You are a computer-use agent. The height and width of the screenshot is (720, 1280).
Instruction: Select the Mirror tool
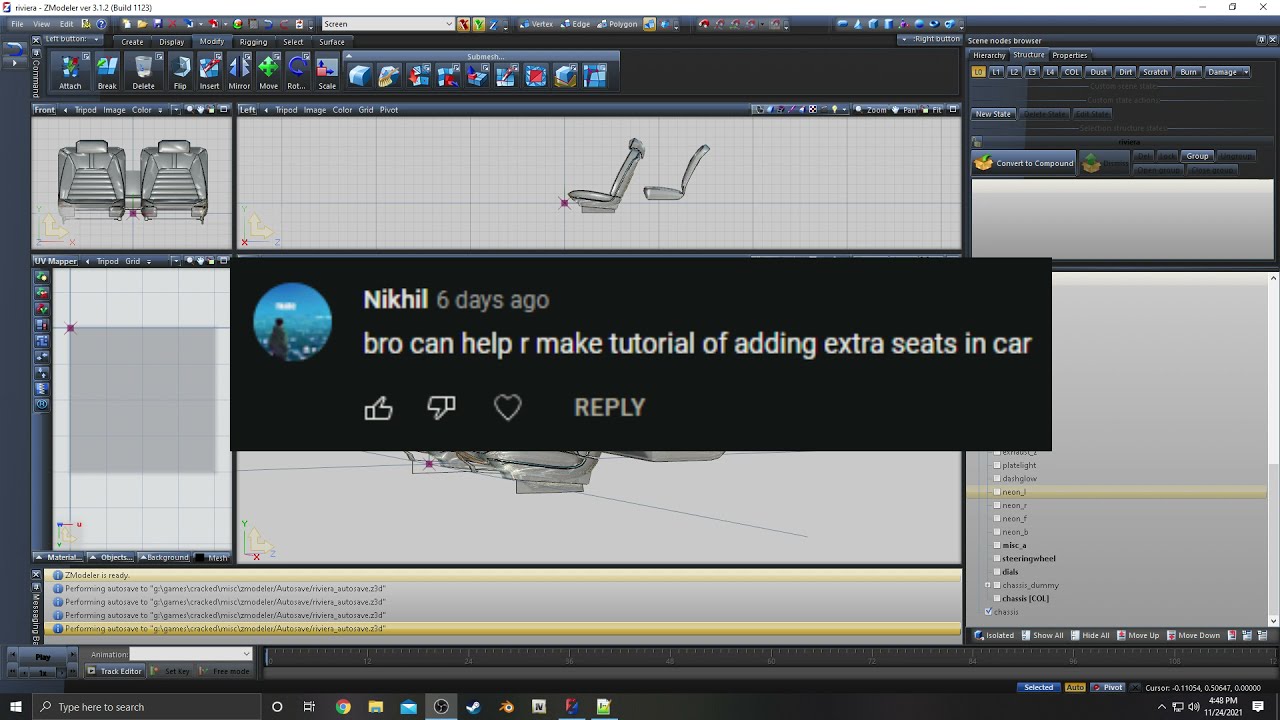[239, 73]
